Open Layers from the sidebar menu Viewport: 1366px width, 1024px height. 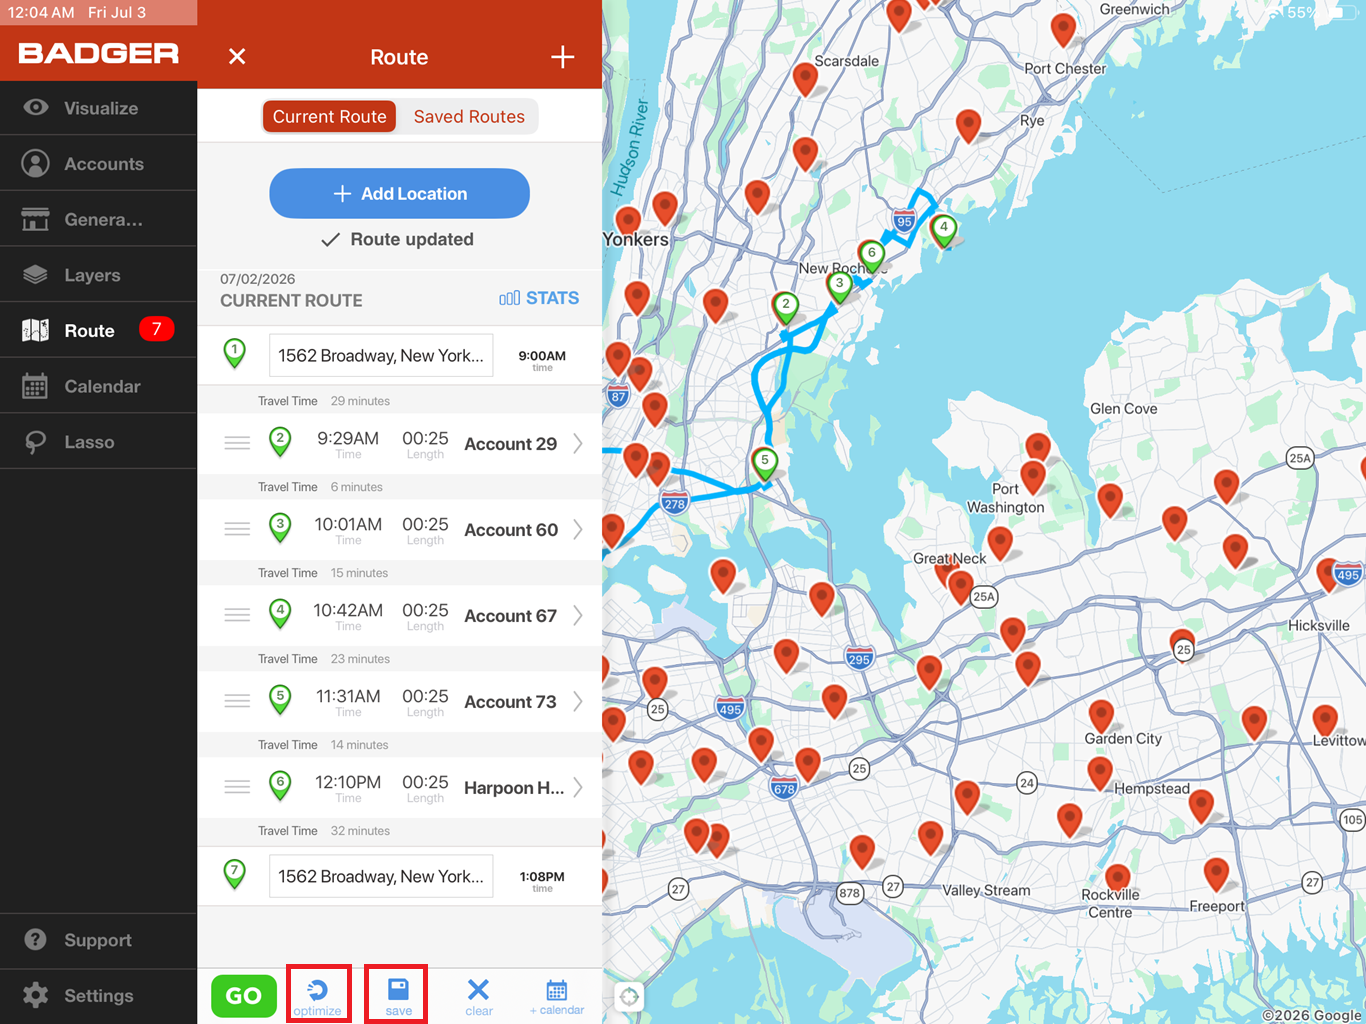tap(98, 275)
